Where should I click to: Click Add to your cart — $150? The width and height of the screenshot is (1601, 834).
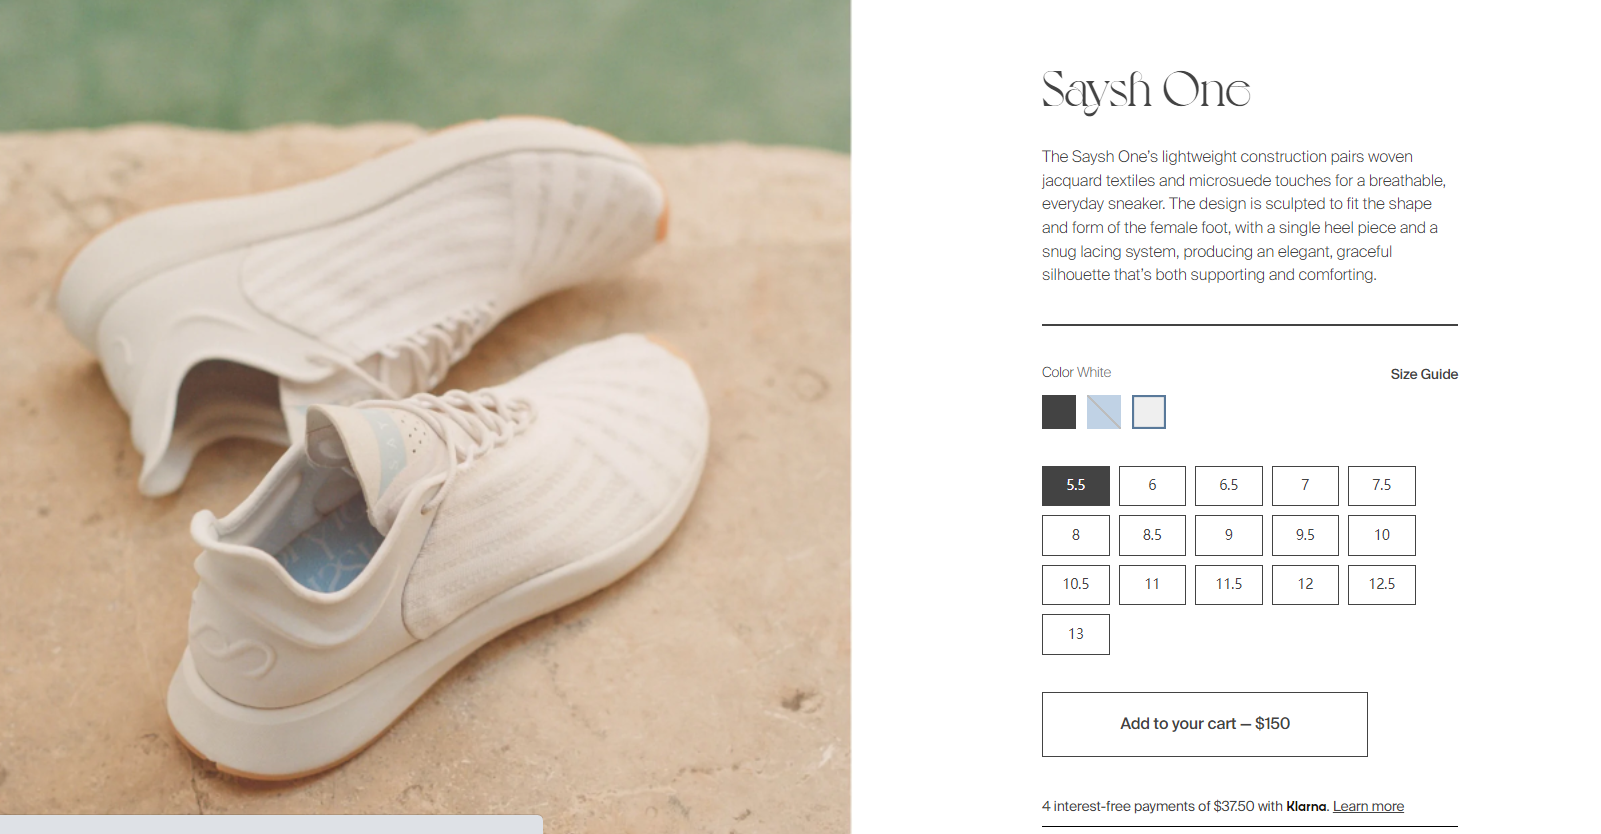click(1205, 724)
